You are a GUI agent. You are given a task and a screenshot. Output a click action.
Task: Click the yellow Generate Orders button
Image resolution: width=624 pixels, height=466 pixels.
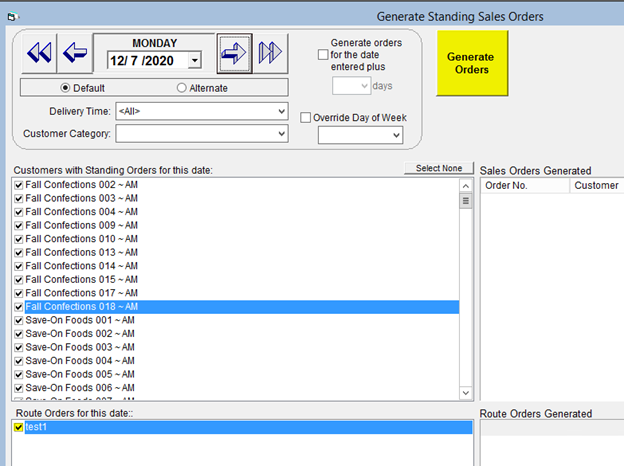click(x=472, y=63)
